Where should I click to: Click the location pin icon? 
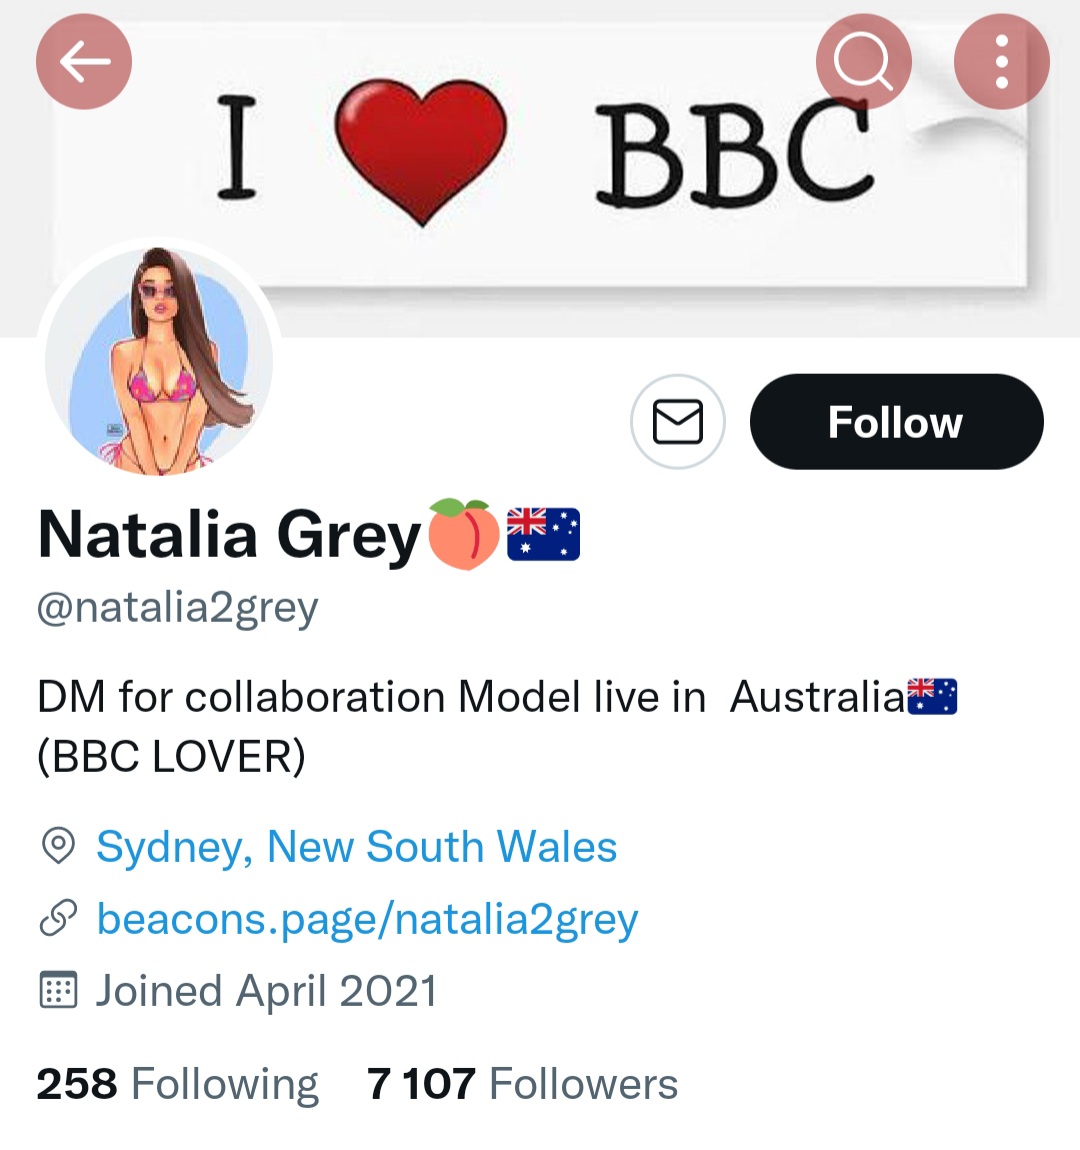[x=58, y=847]
